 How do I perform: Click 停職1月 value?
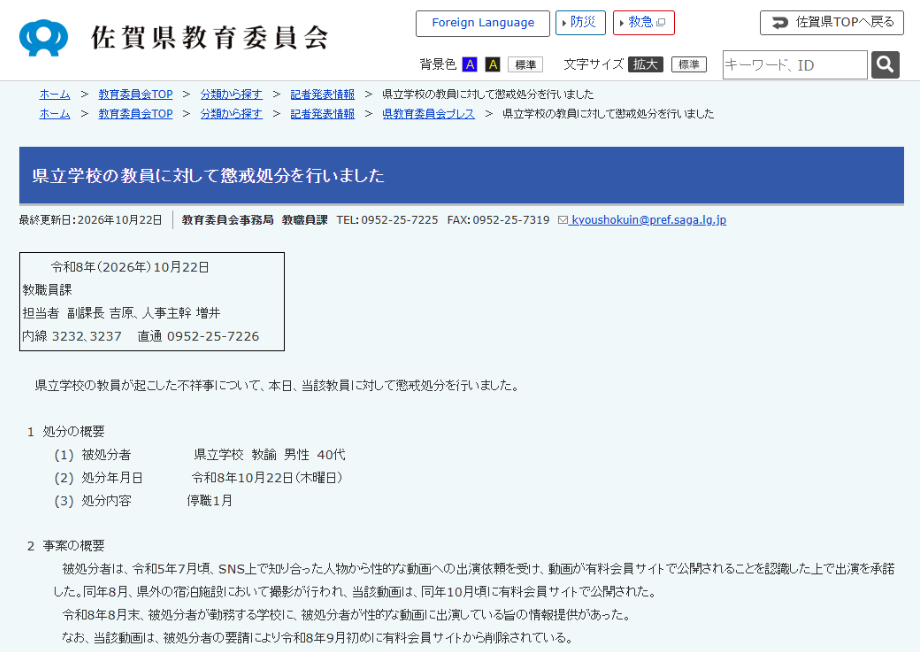209,501
